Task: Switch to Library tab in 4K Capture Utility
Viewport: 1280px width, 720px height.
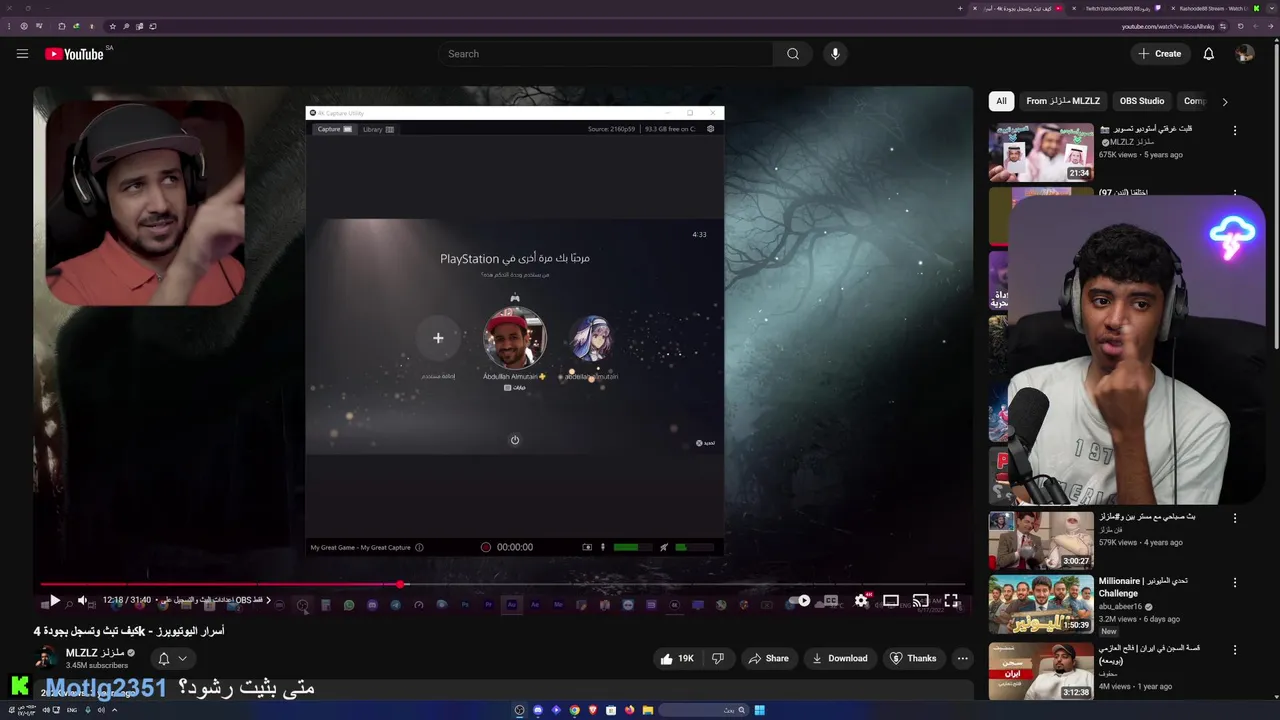Action: coord(377,129)
